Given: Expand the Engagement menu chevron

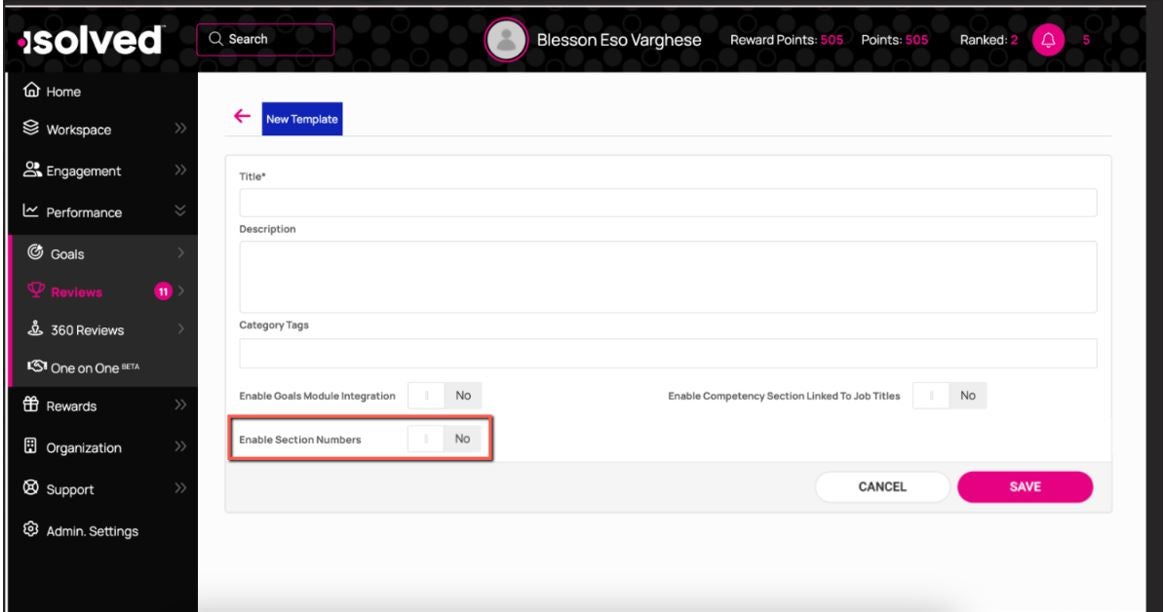Looking at the screenshot, I should (180, 170).
